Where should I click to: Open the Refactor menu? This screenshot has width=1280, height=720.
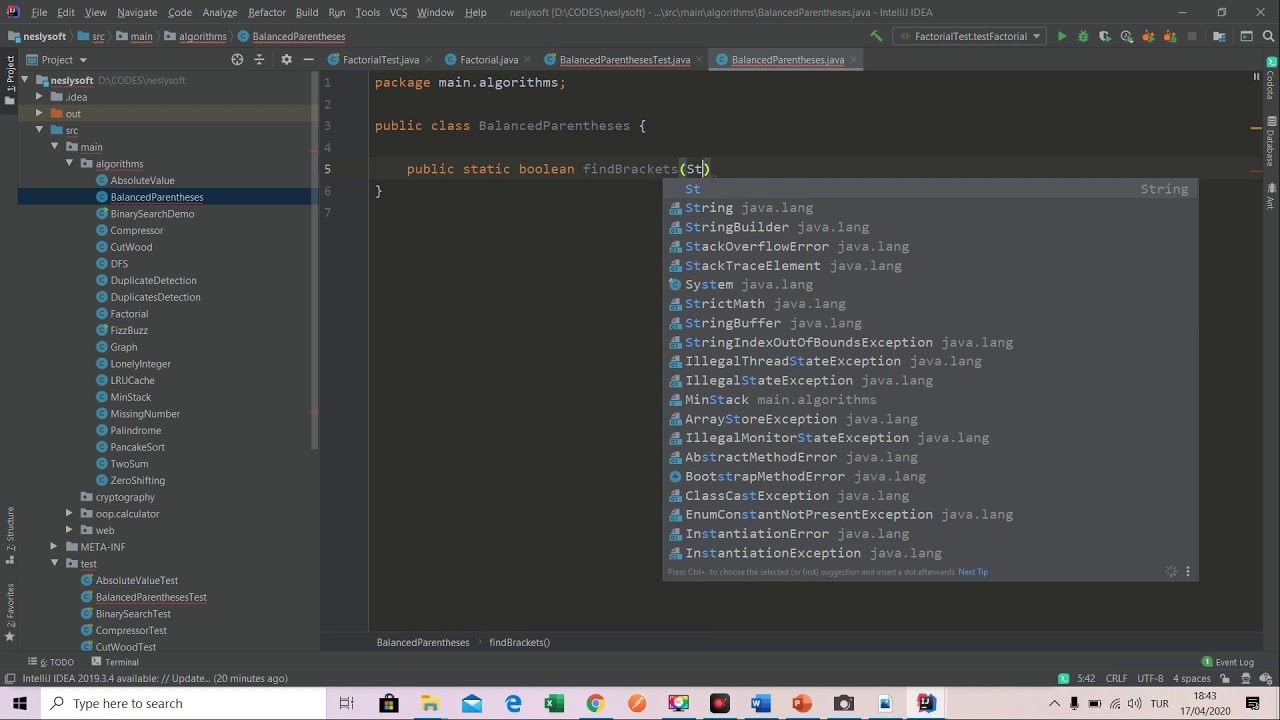point(267,12)
